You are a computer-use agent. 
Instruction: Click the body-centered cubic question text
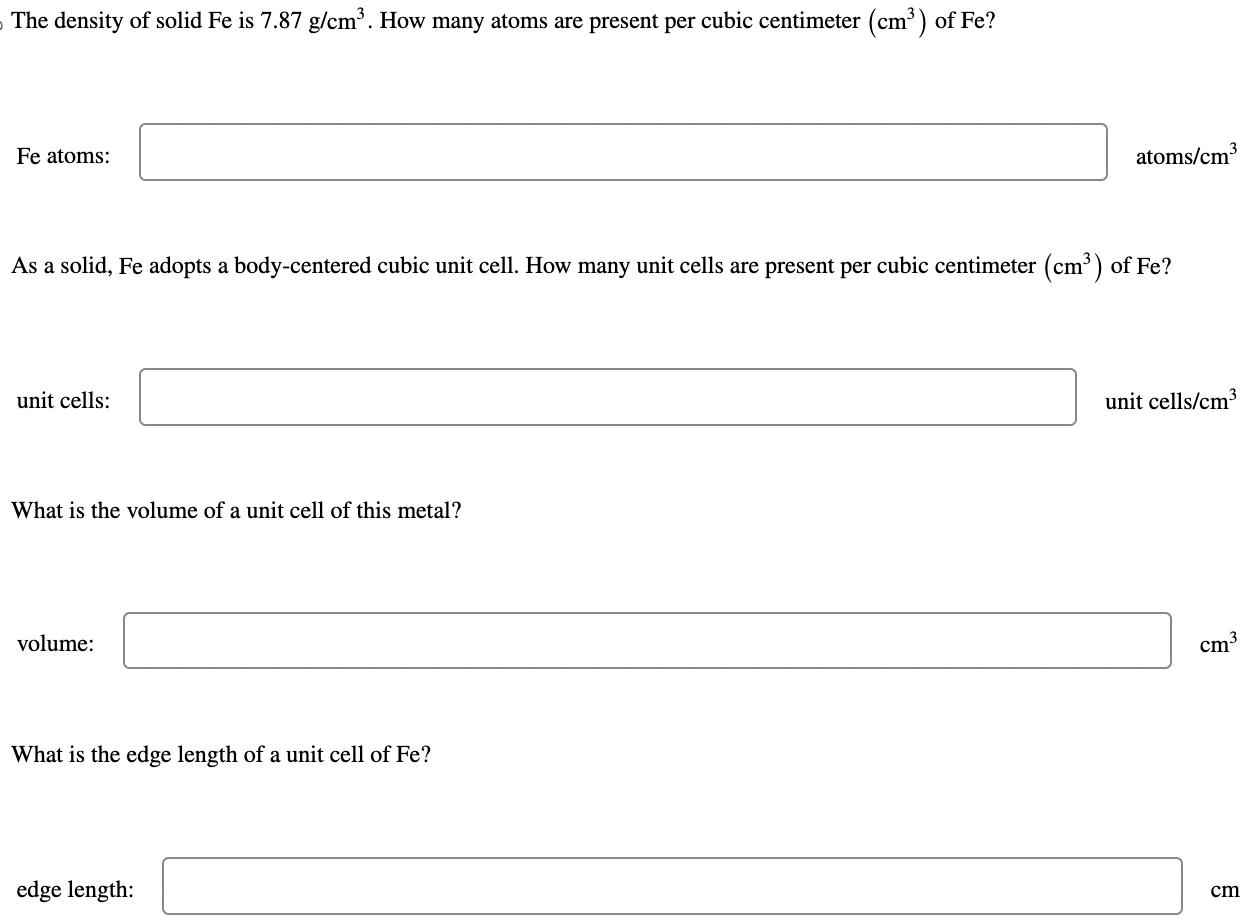click(x=590, y=265)
